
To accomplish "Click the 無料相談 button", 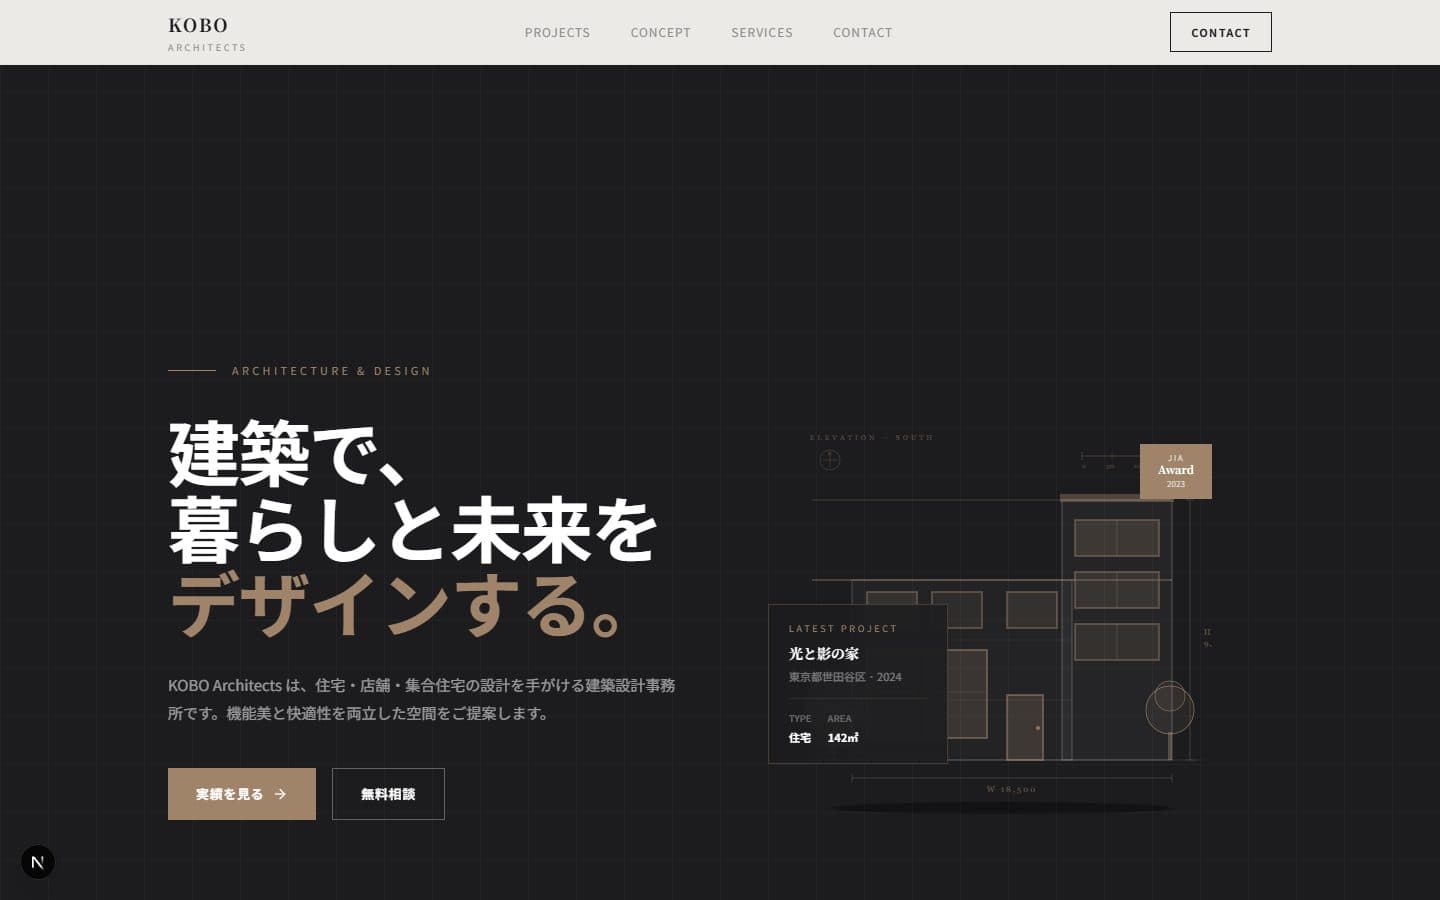I will pos(388,794).
